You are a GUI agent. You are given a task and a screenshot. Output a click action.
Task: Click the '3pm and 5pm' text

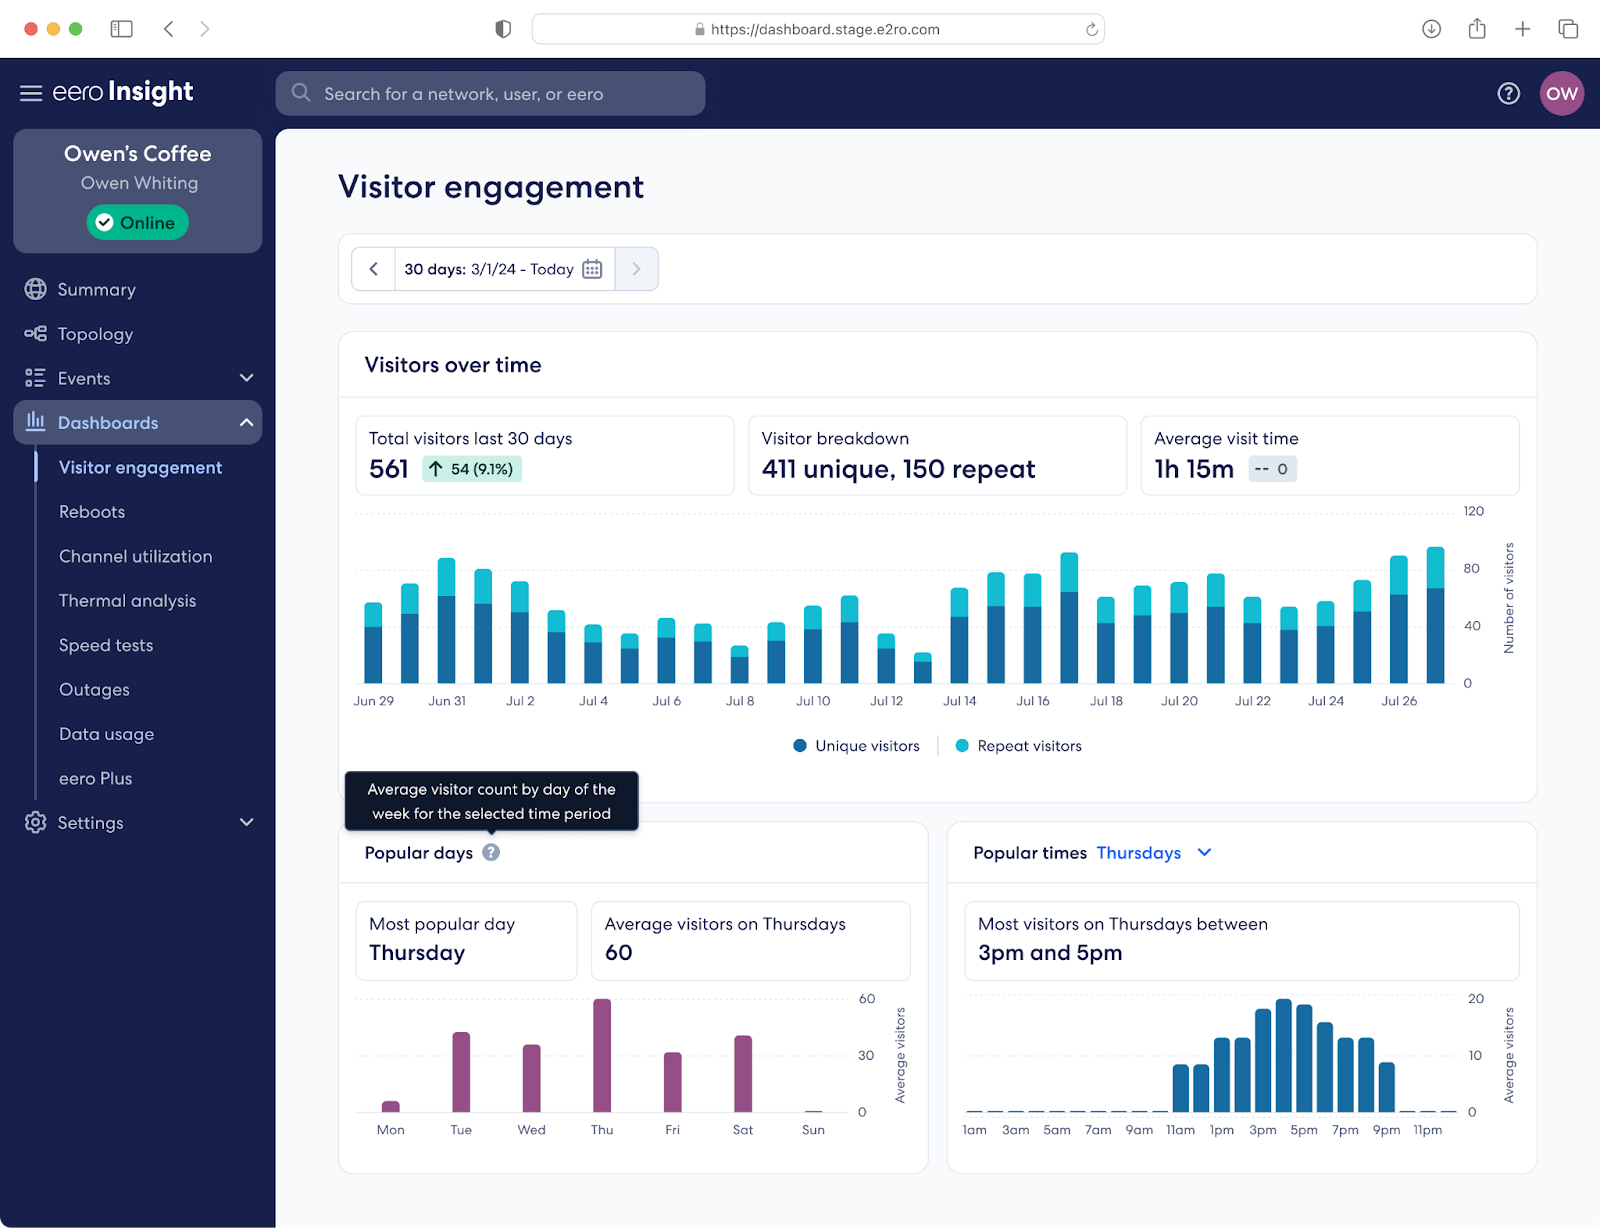[x=1050, y=953]
